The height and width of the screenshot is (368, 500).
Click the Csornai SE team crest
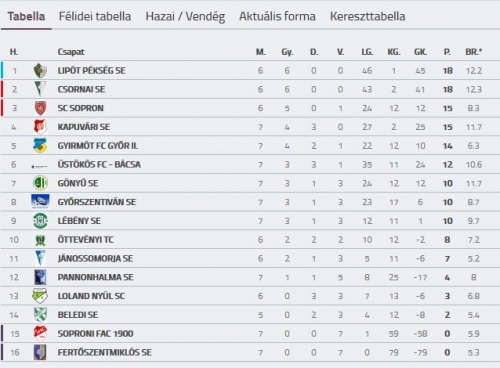40,89
